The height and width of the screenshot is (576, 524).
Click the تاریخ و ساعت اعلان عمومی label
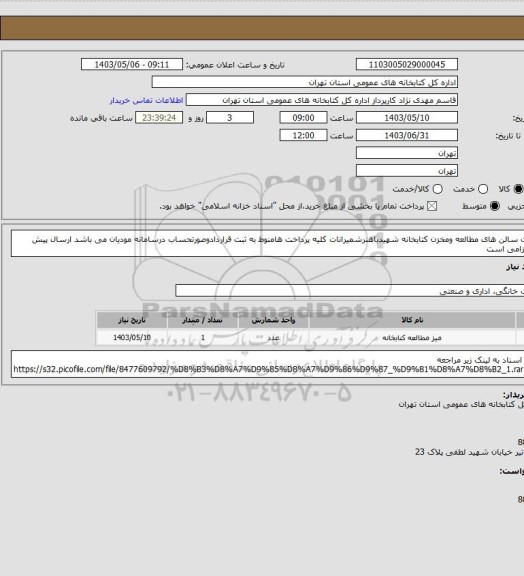[x=235, y=65]
